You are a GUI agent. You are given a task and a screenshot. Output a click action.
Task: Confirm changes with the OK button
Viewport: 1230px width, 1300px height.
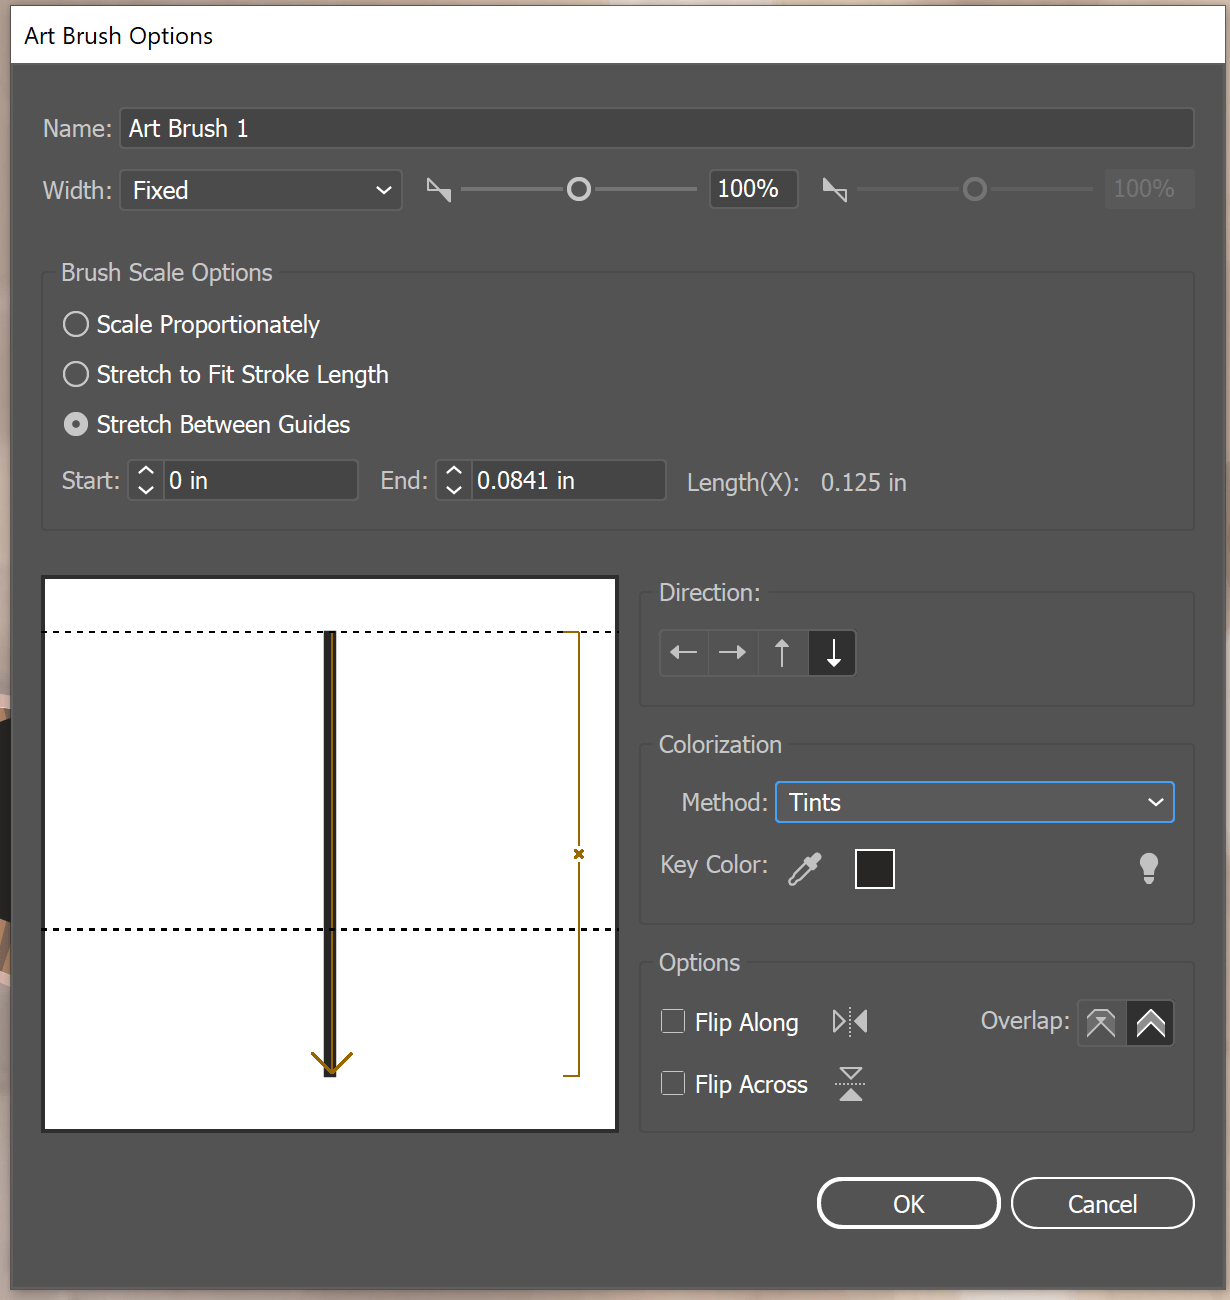tap(907, 1203)
